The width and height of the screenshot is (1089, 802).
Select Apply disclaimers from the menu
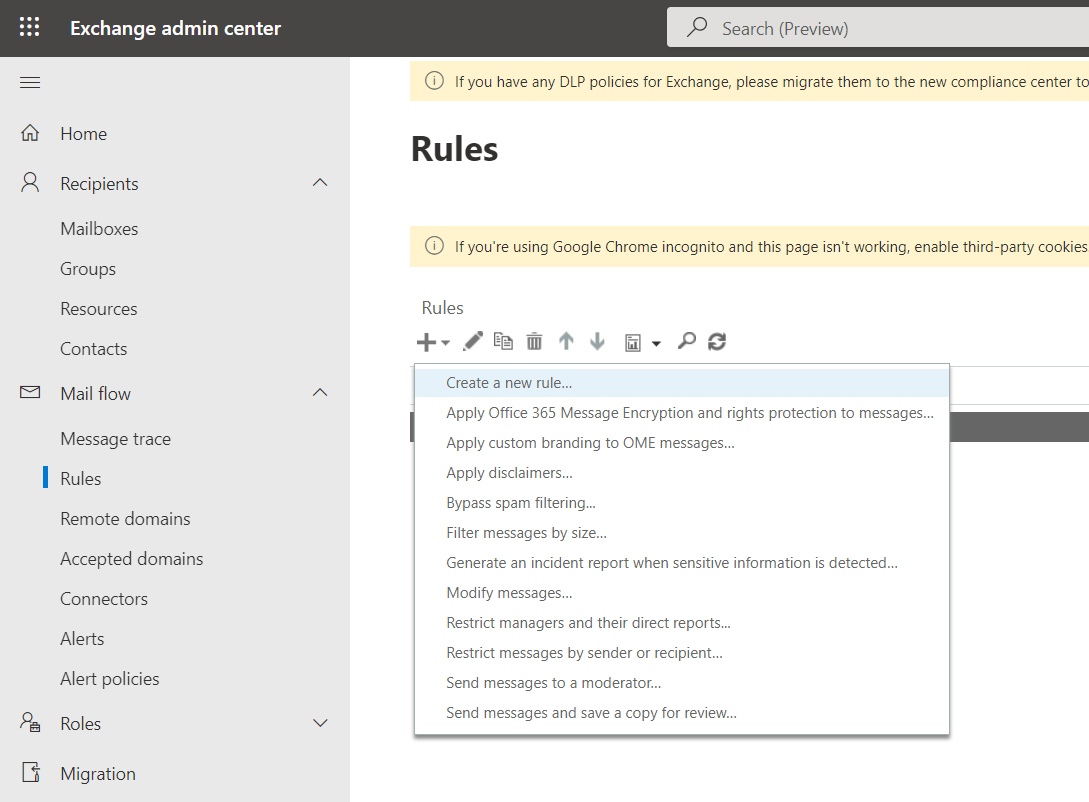(509, 472)
